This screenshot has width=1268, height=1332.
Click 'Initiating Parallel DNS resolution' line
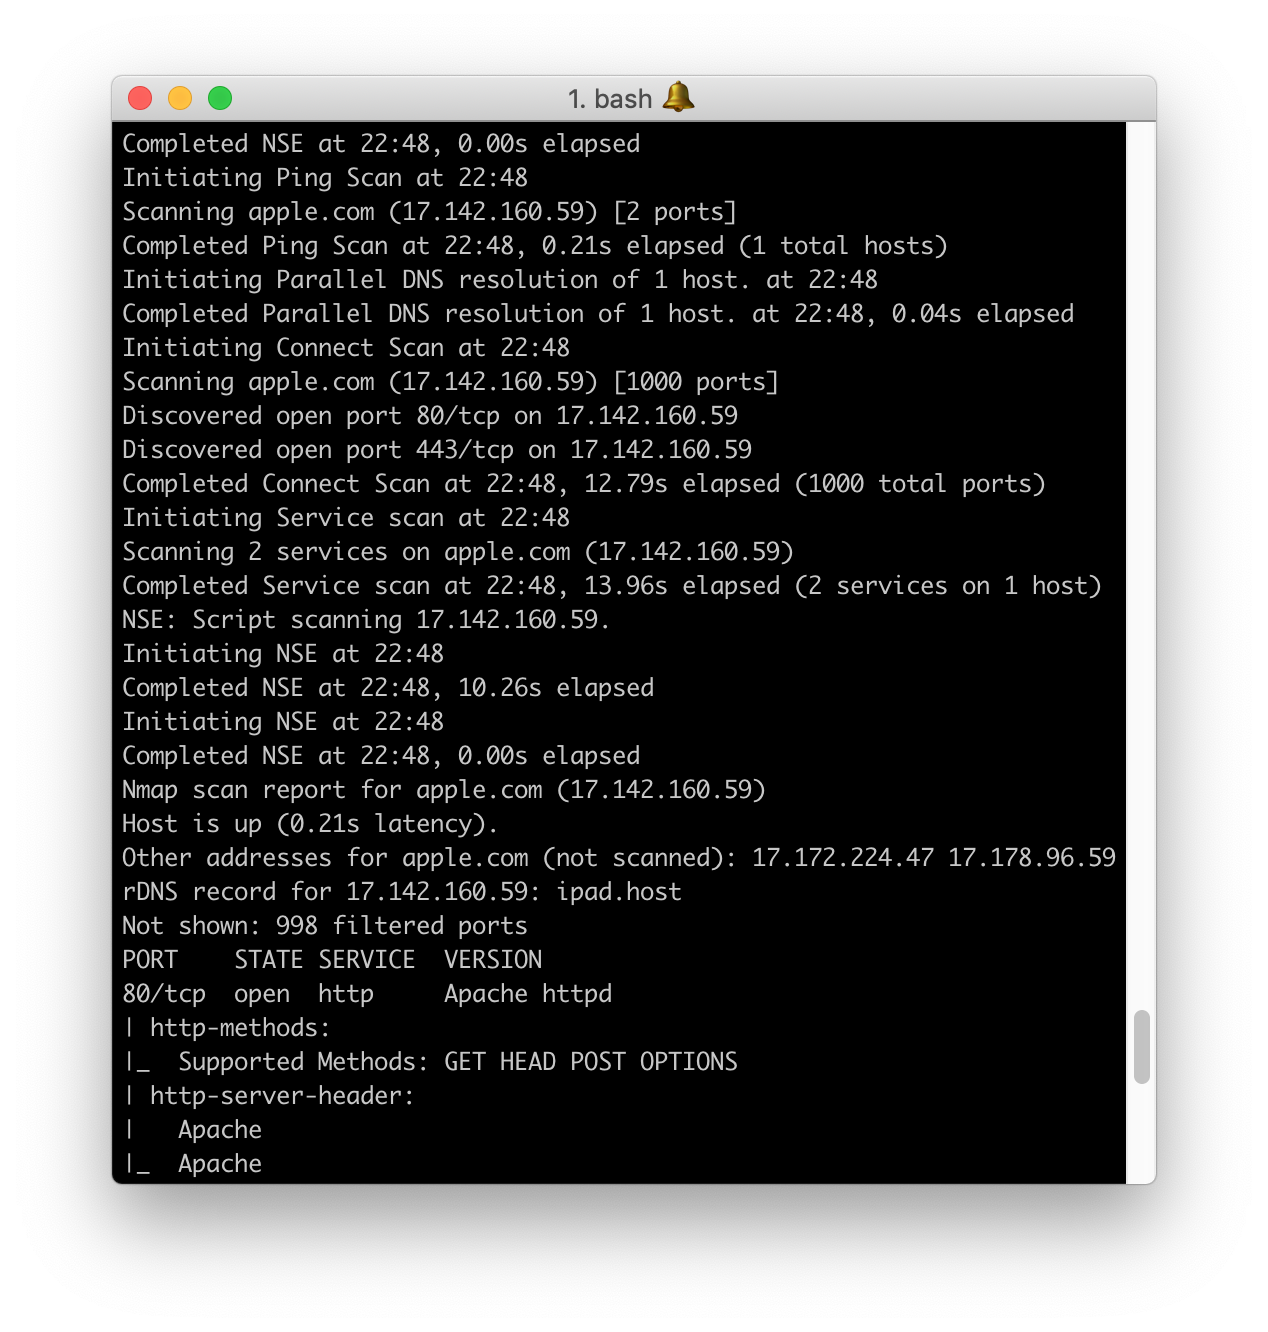click(500, 280)
